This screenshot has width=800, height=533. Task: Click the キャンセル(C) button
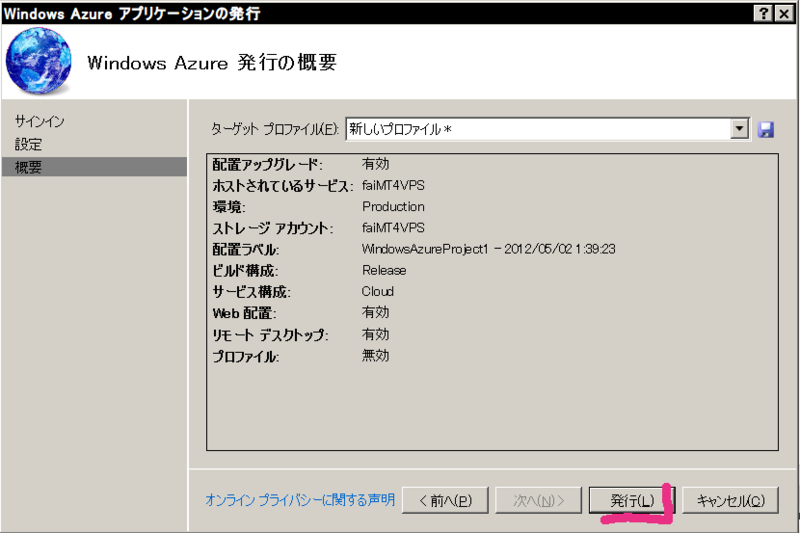[730, 500]
